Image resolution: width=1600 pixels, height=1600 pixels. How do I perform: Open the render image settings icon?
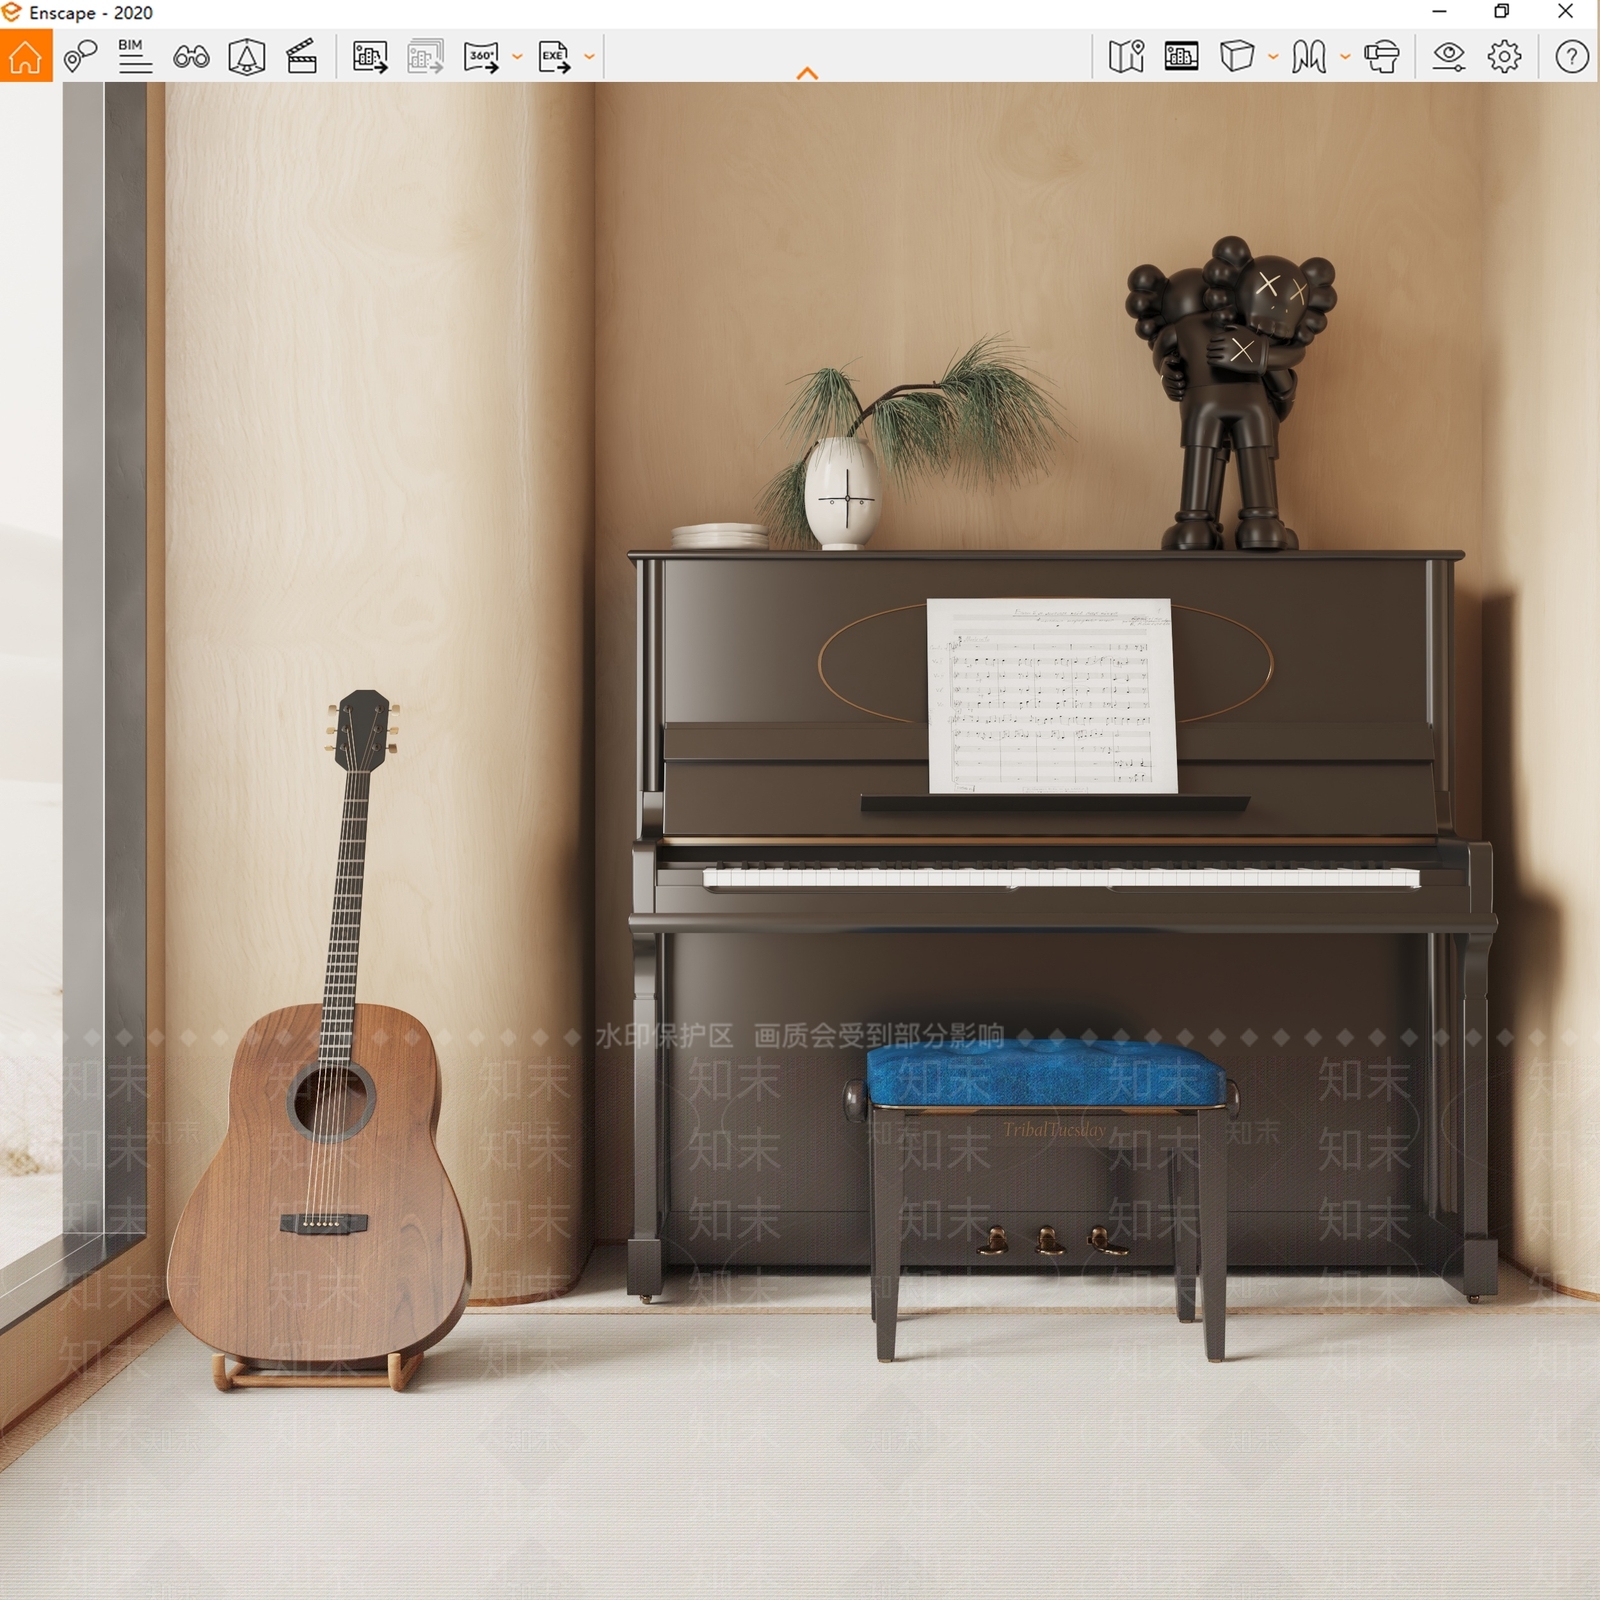coord(1182,56)
